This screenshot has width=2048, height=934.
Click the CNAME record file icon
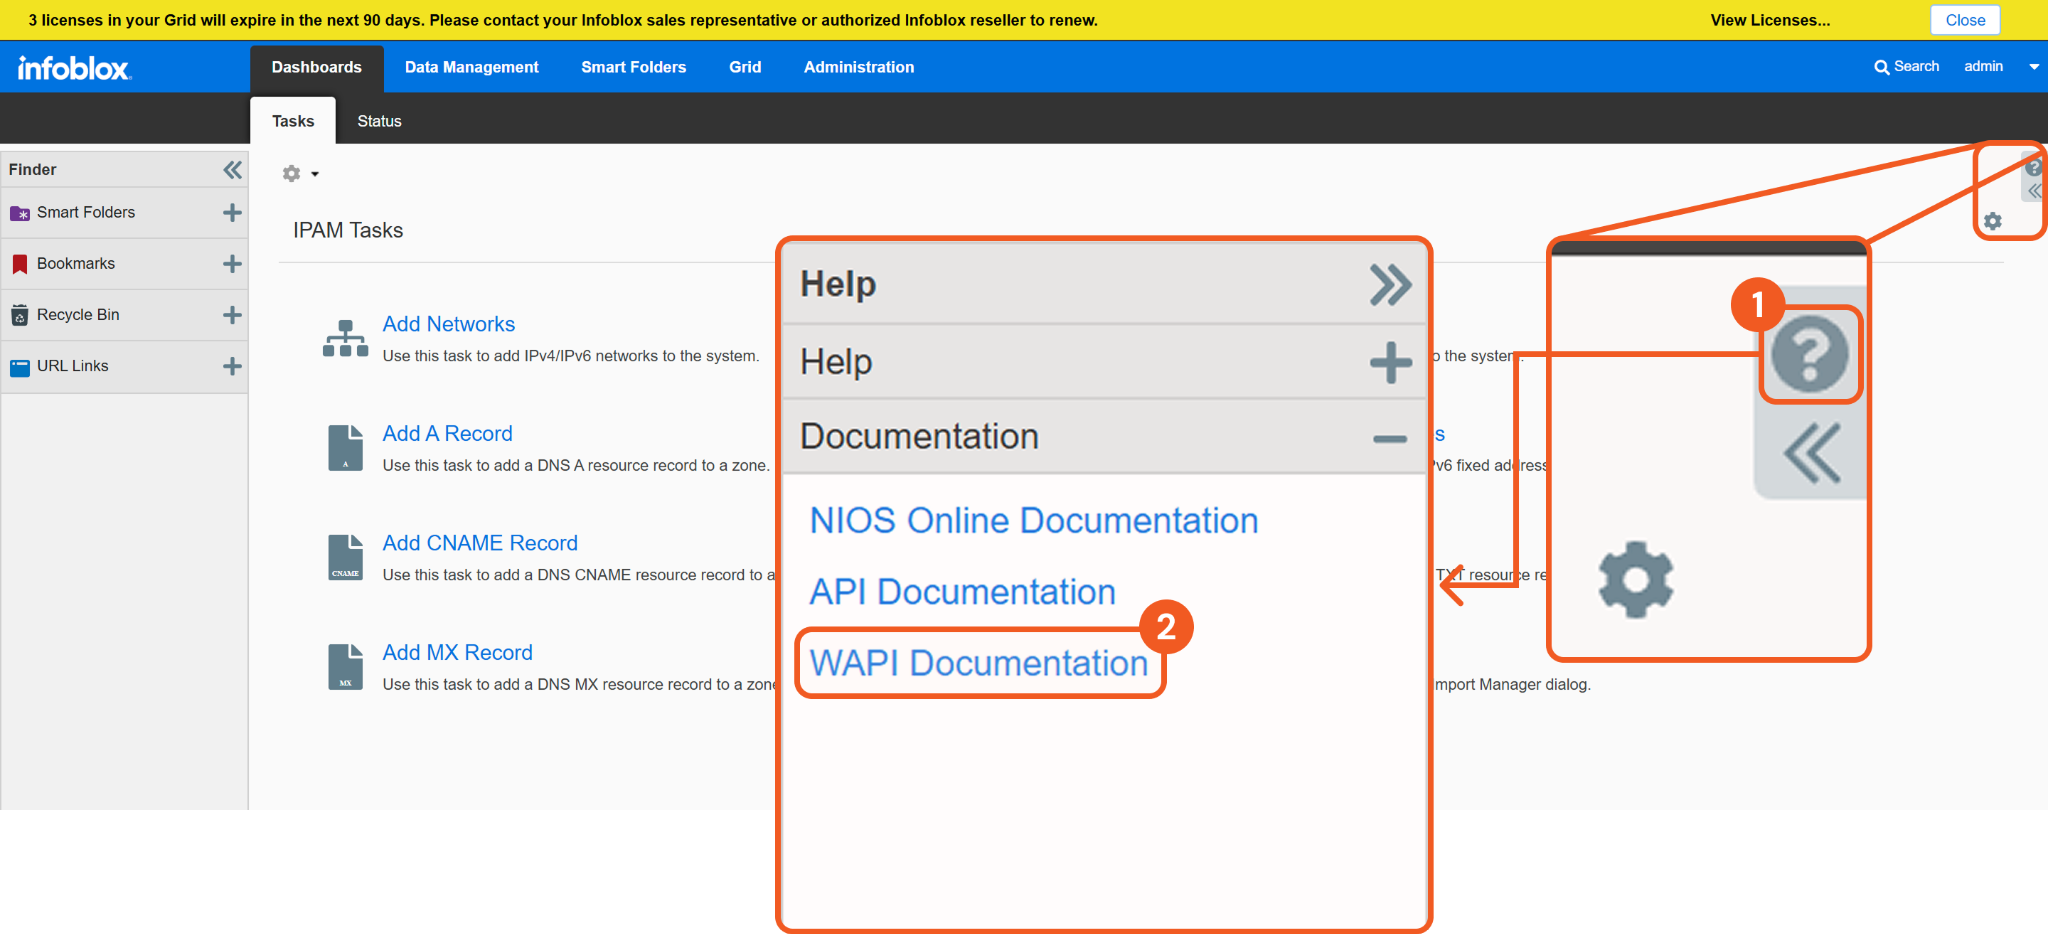pyautogui.click(x=345, y=557)
